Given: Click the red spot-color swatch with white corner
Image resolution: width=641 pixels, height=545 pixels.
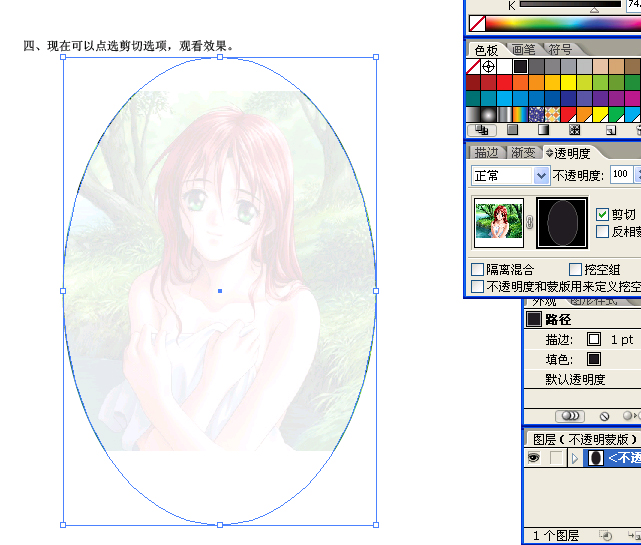Looking at the screenshot, I should [x=568, y=114].
